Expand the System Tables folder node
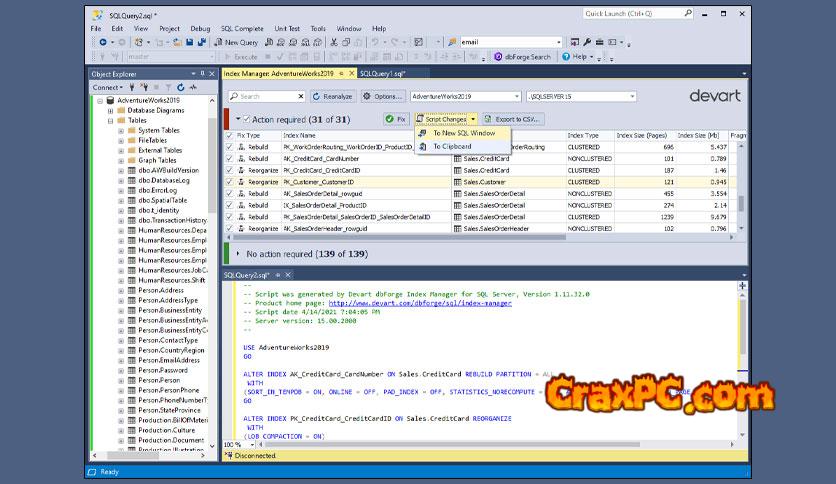Image resolution: width=836 pixels, height=484 pixels. pyautogui.click(x=121, y=131)
